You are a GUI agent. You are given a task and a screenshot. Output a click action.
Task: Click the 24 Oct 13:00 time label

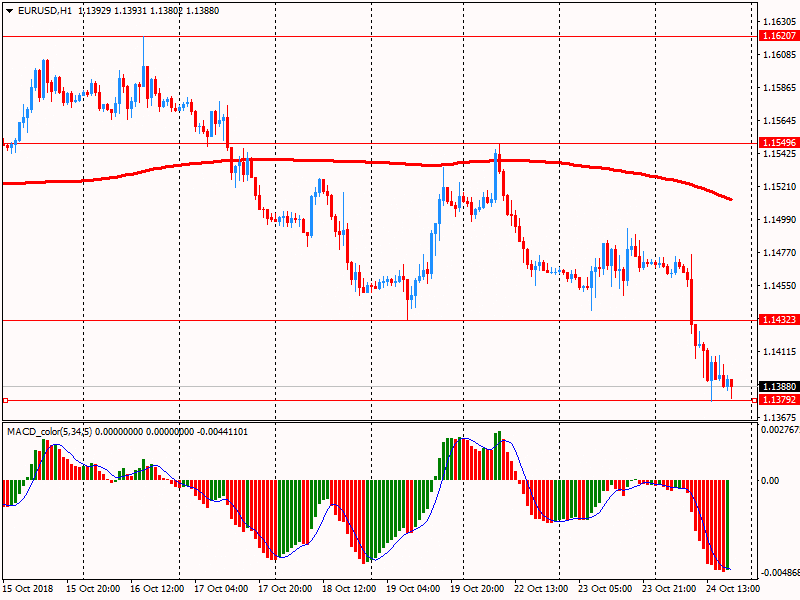point(734,589)
